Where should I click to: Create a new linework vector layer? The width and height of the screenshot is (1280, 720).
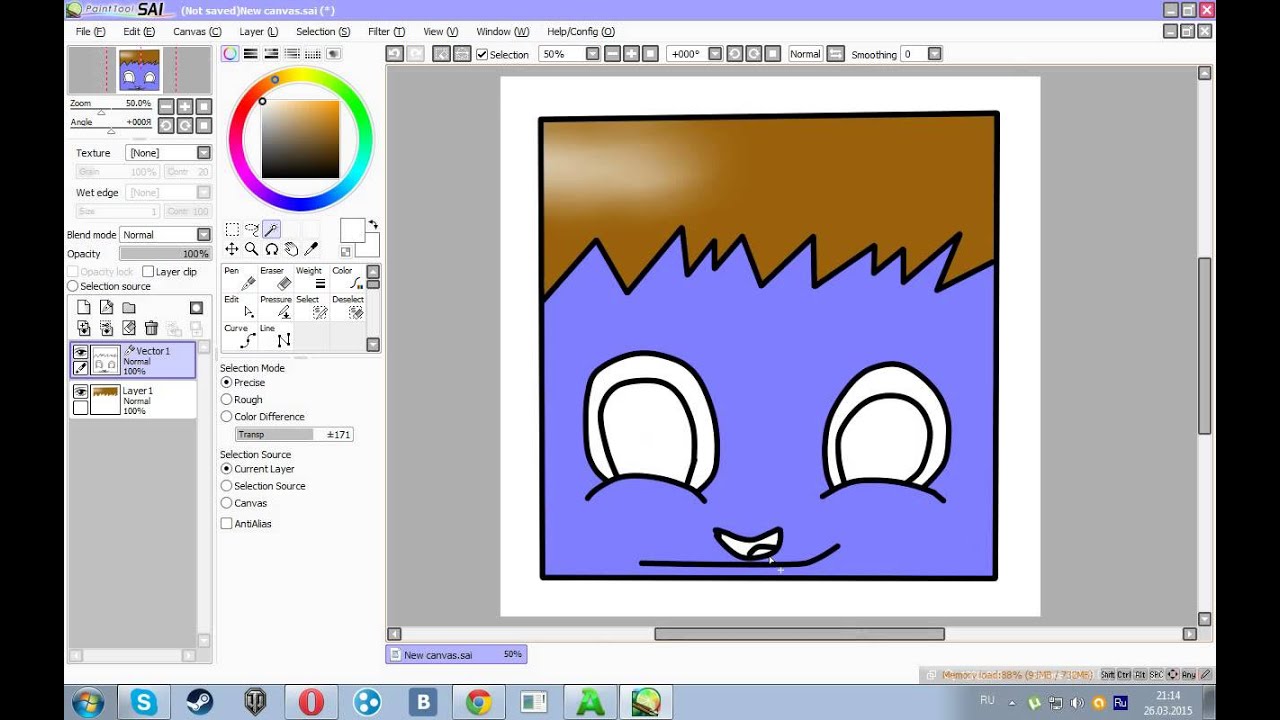106,308
